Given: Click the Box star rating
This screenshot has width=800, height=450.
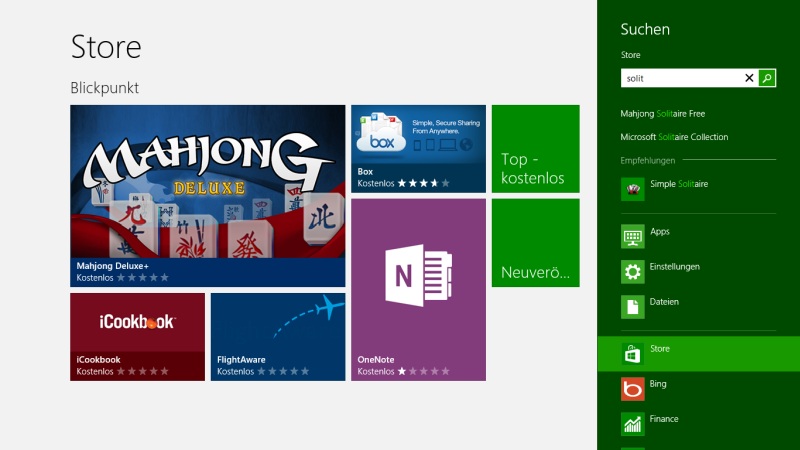Looking at the screenshot, I should [423, 183].
